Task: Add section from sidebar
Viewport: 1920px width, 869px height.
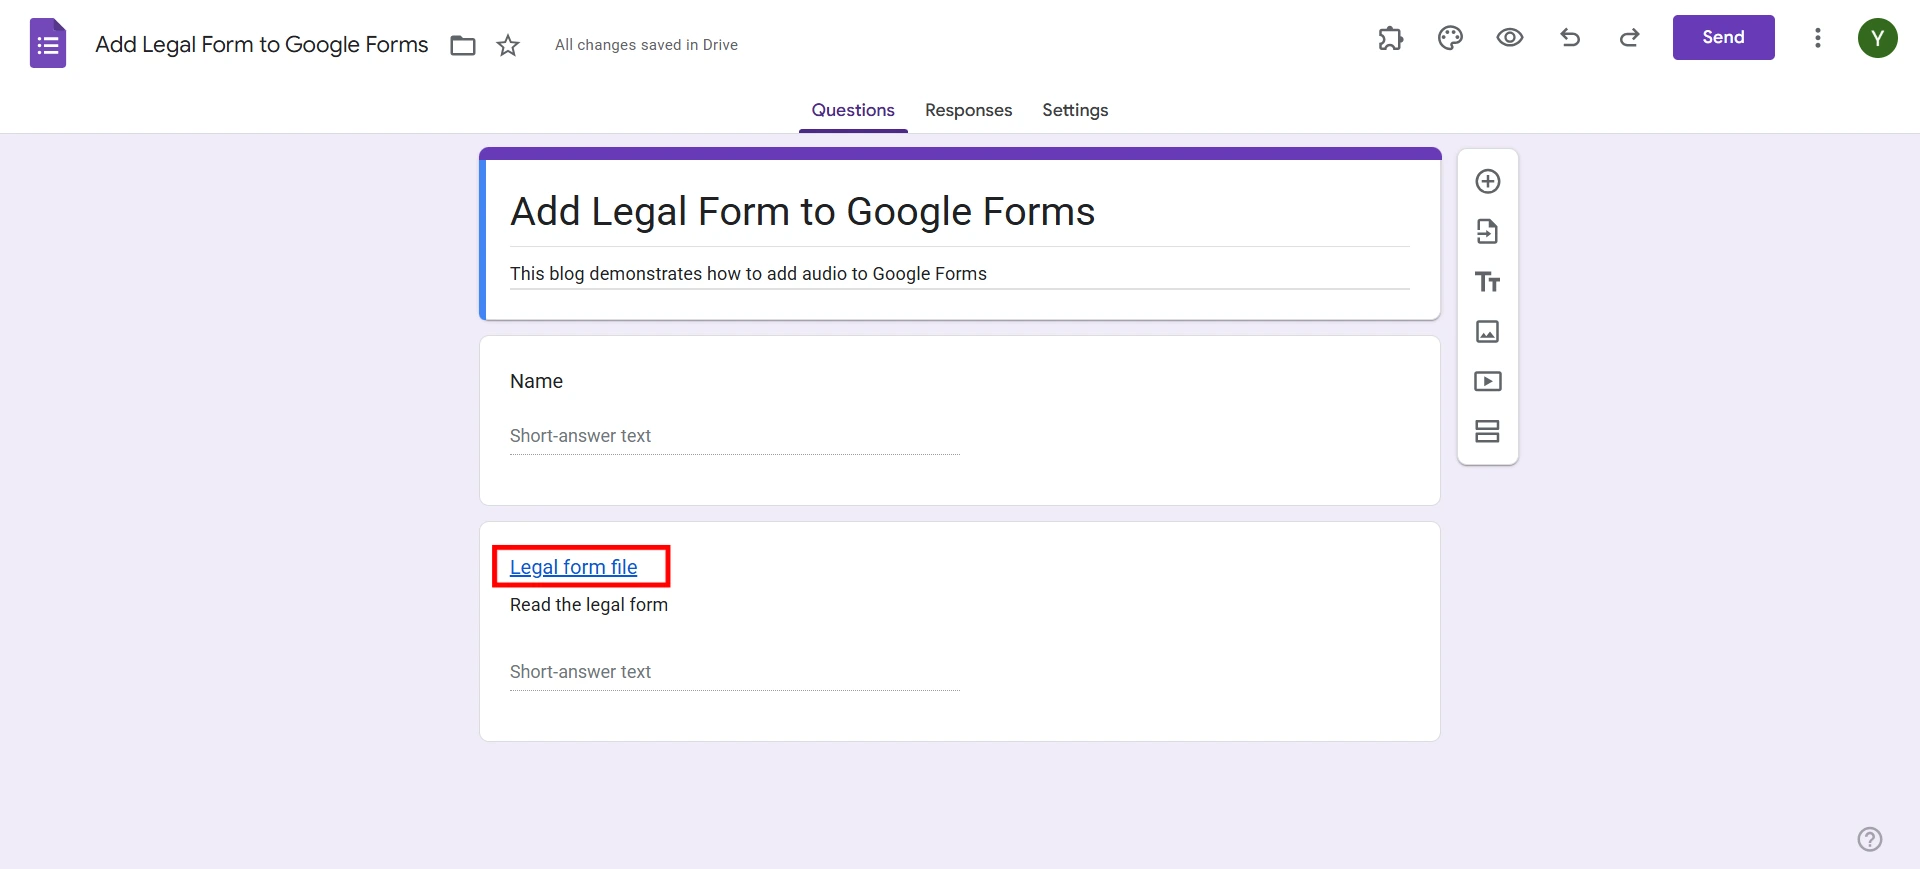Action: 1488,431
